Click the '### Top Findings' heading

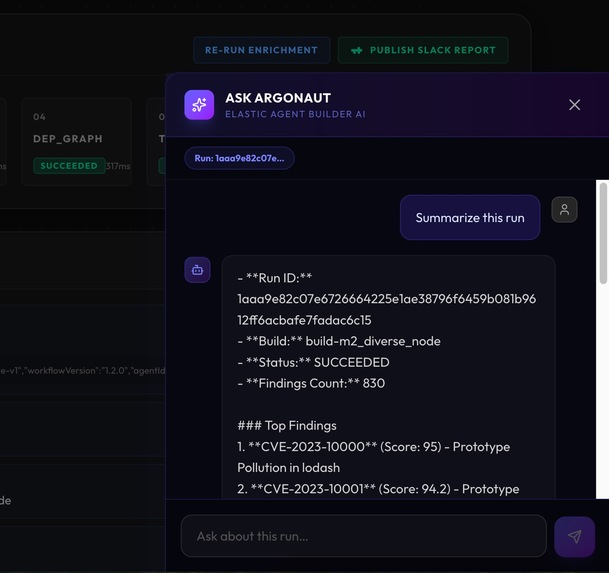click(287, 425)
